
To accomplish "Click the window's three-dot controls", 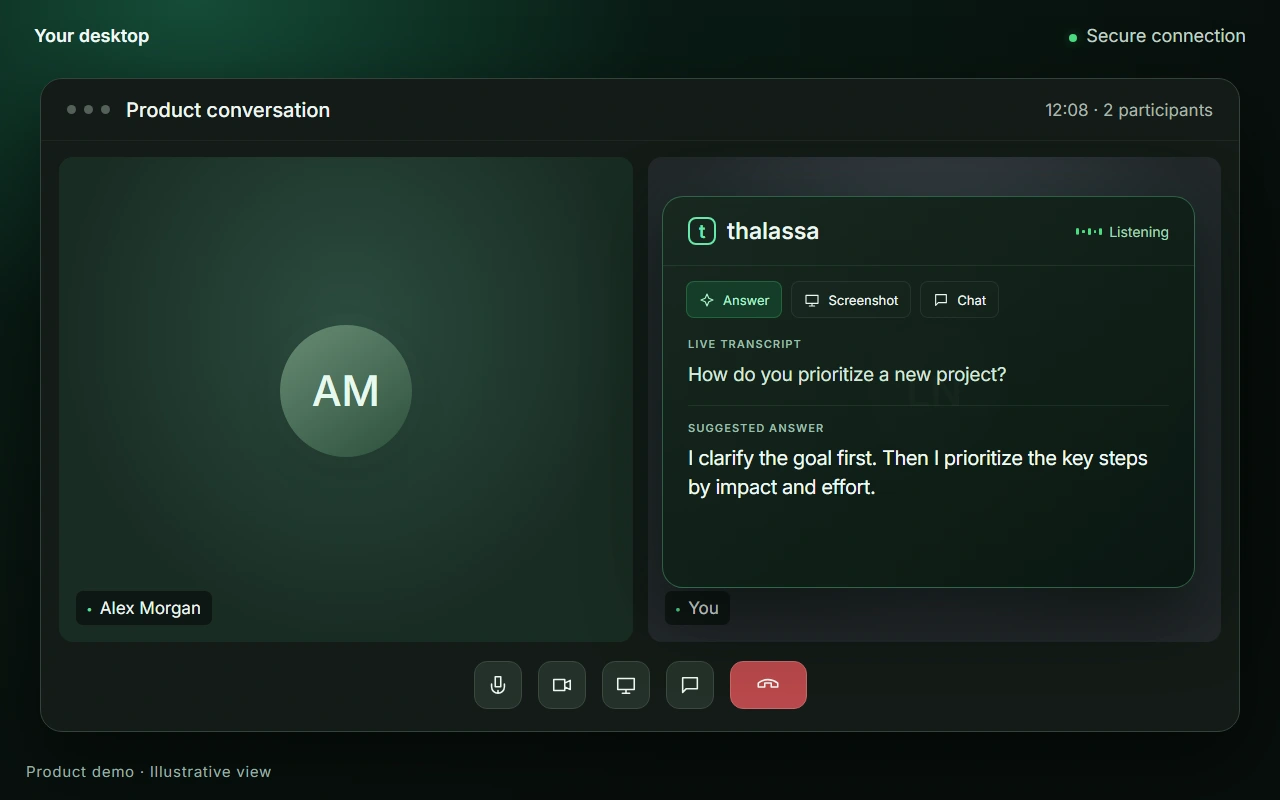I will [89, 110].
